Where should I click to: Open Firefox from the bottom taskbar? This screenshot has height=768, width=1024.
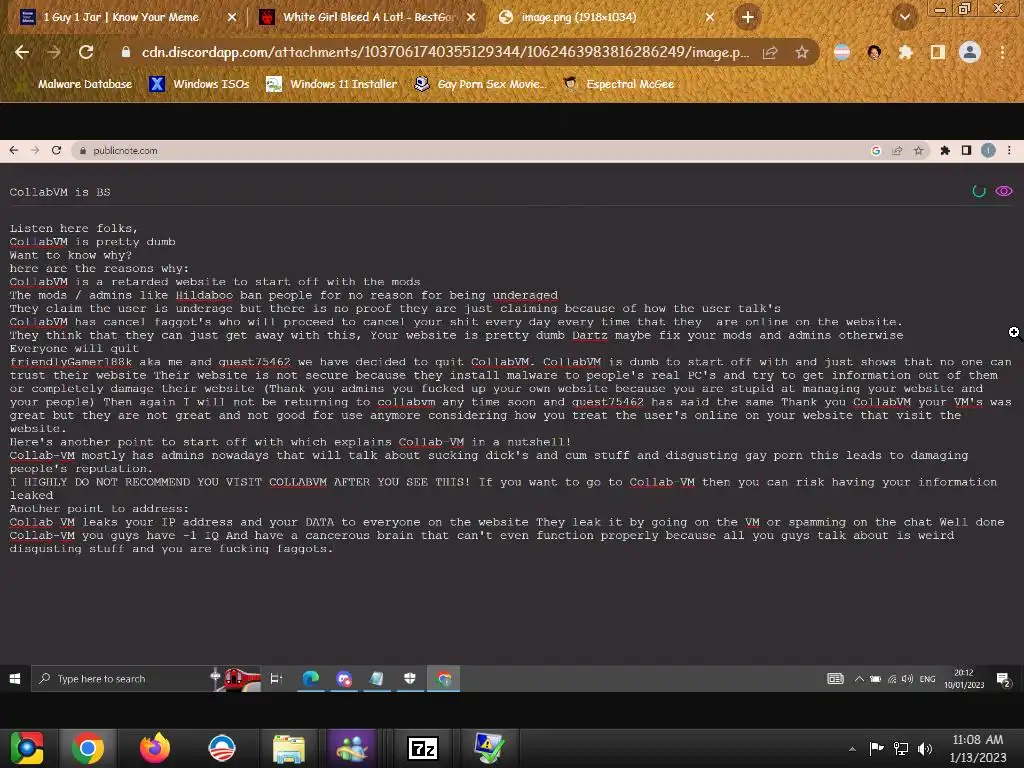point(155,748)
